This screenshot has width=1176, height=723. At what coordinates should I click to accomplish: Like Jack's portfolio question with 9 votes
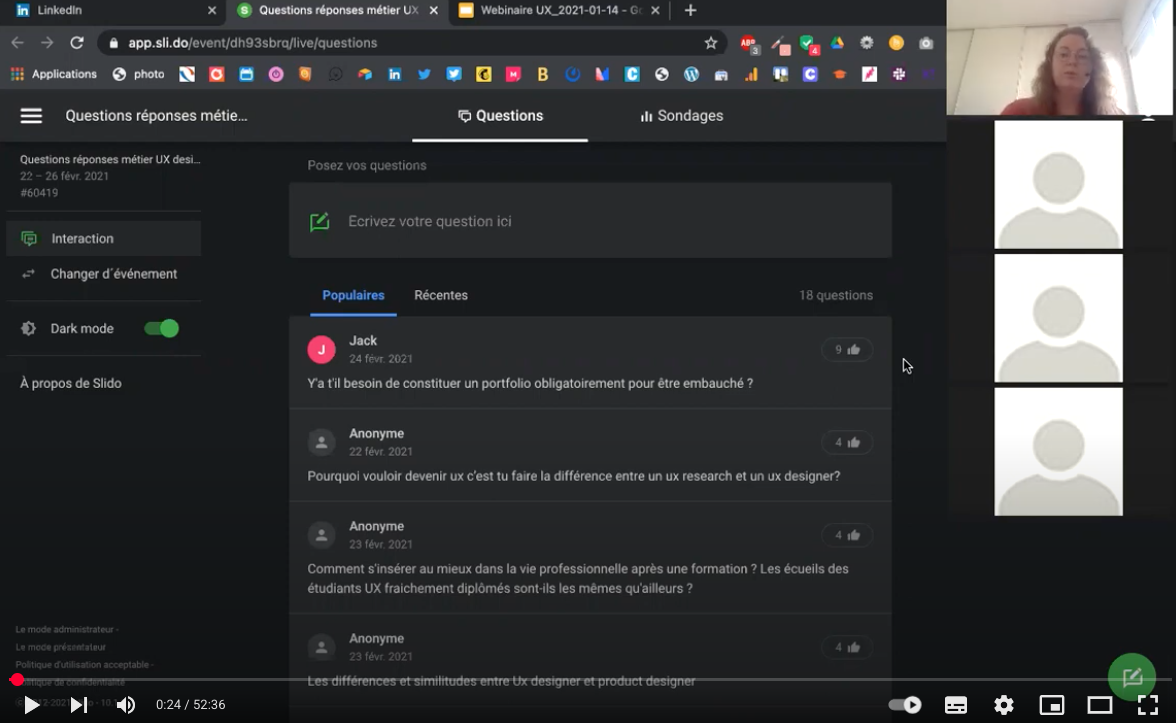pyautogui.click(x=847, y=350)
